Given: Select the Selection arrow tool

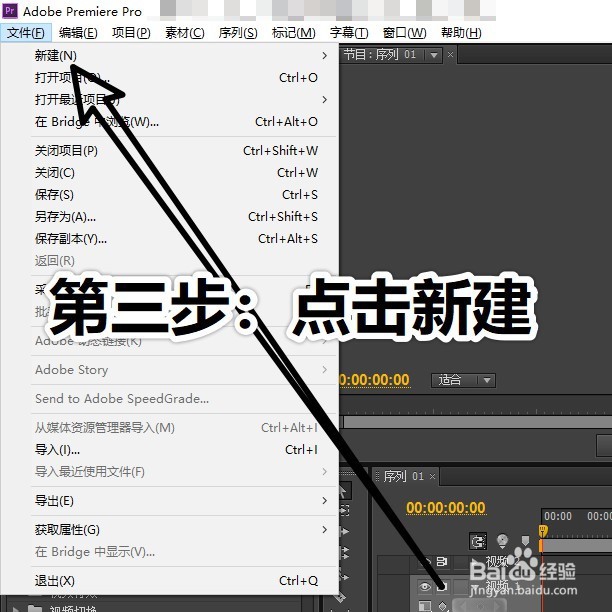Looking at the screenshot, I should tap(344, 491).
